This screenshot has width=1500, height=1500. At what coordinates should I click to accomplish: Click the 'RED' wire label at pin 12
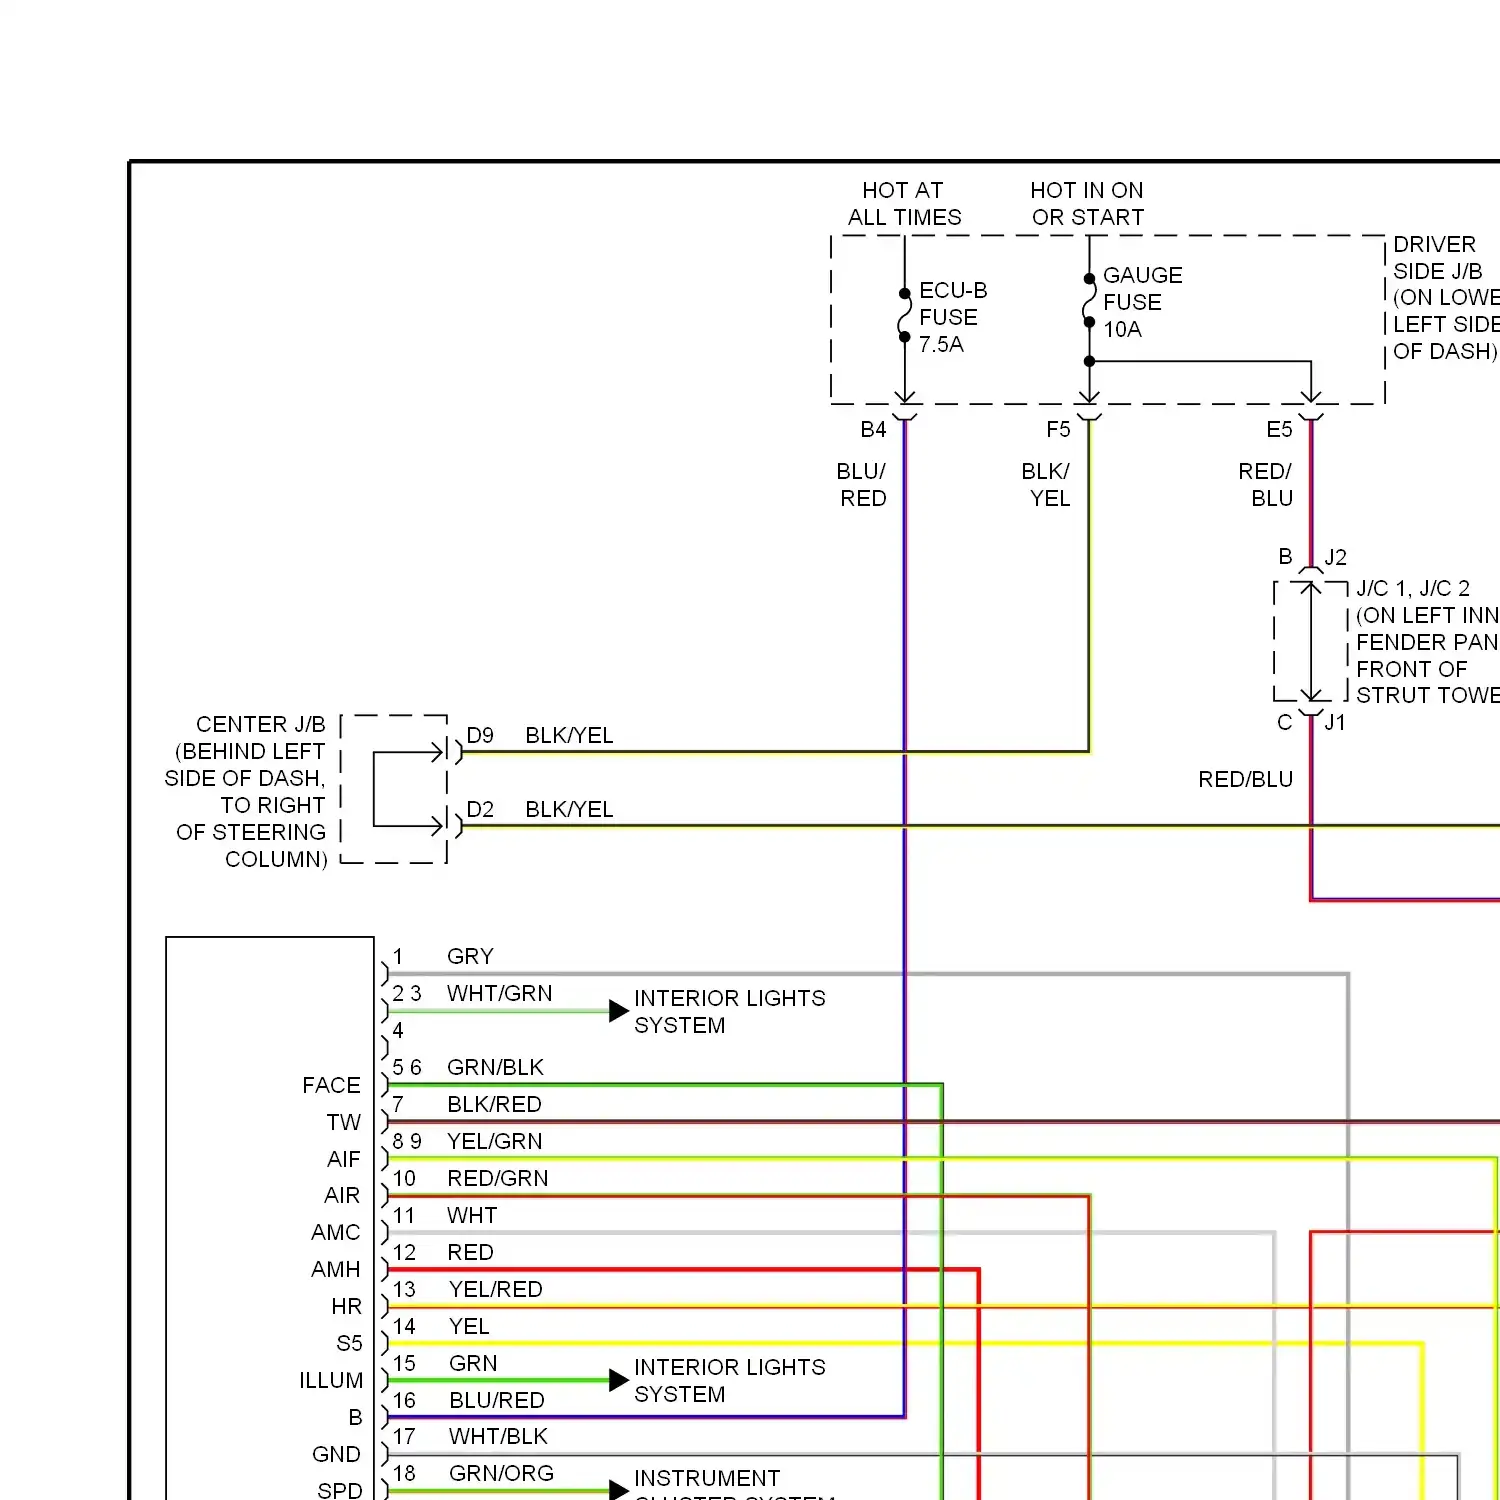[x=470, y=1253]
